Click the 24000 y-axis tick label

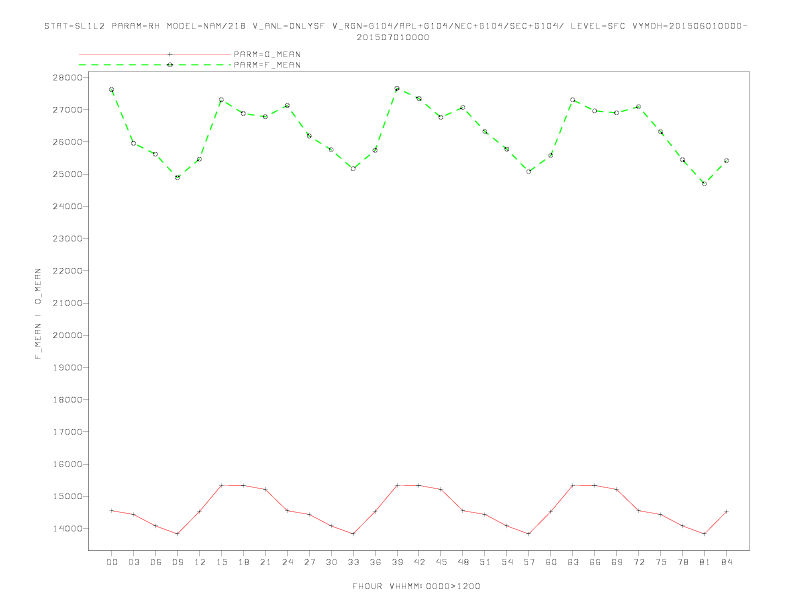tap(67, 207)
